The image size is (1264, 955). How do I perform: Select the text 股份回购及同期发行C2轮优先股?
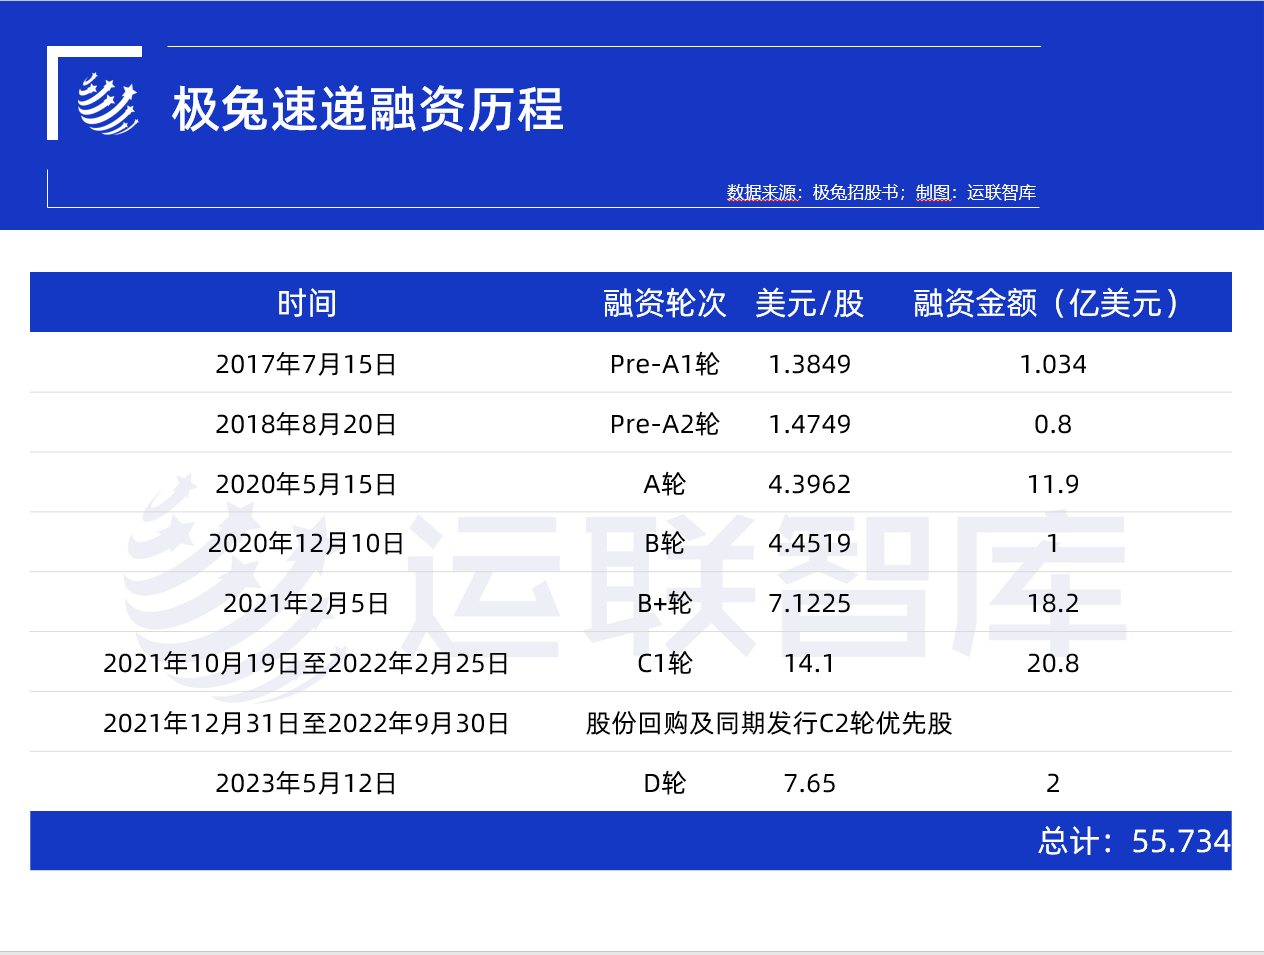769,723
